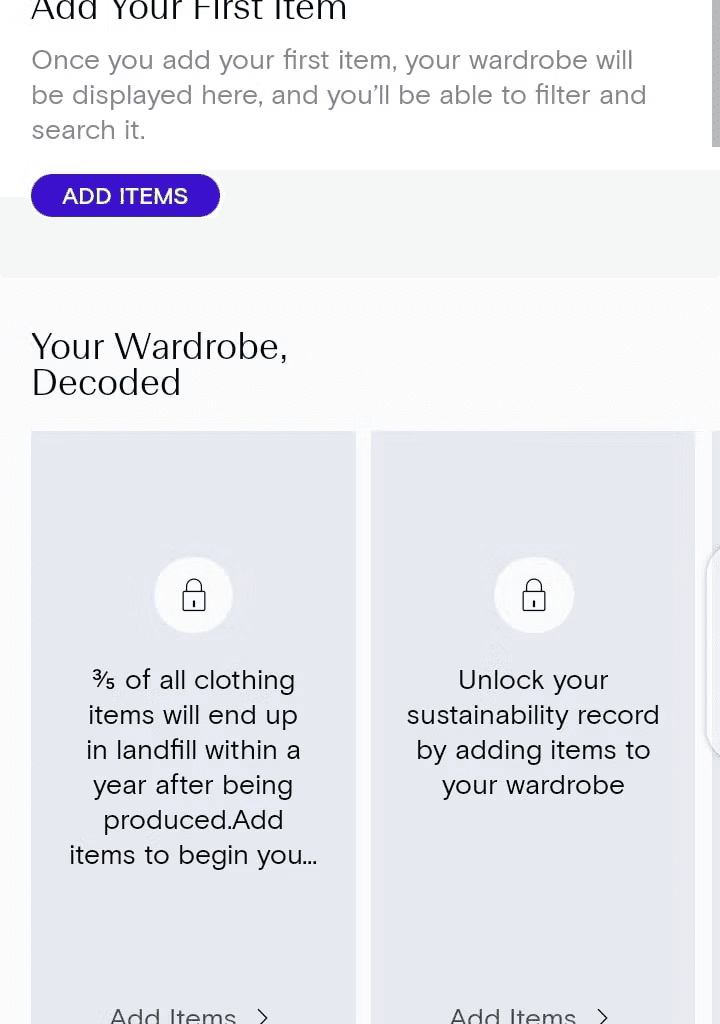
Task: Click the "Add Your First Item" heading
Action: tap(189, 10)
